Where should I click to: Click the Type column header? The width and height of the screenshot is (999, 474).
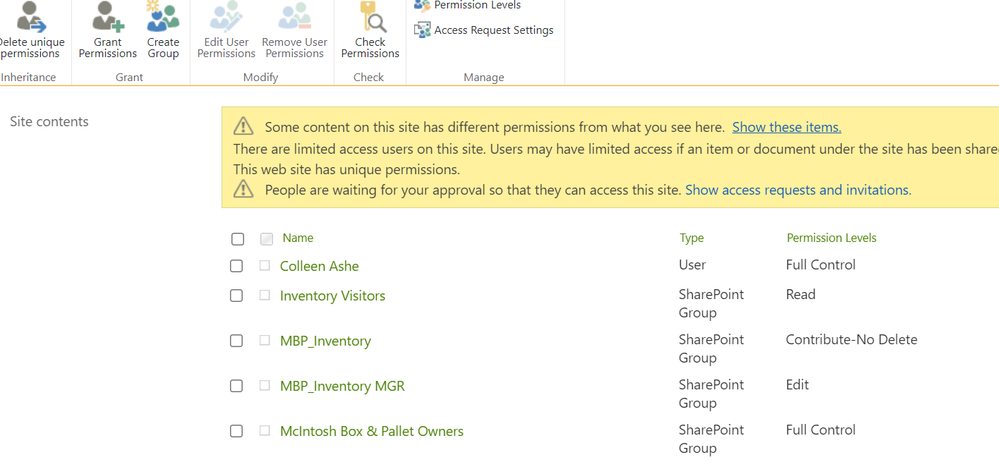click(691, 238)
